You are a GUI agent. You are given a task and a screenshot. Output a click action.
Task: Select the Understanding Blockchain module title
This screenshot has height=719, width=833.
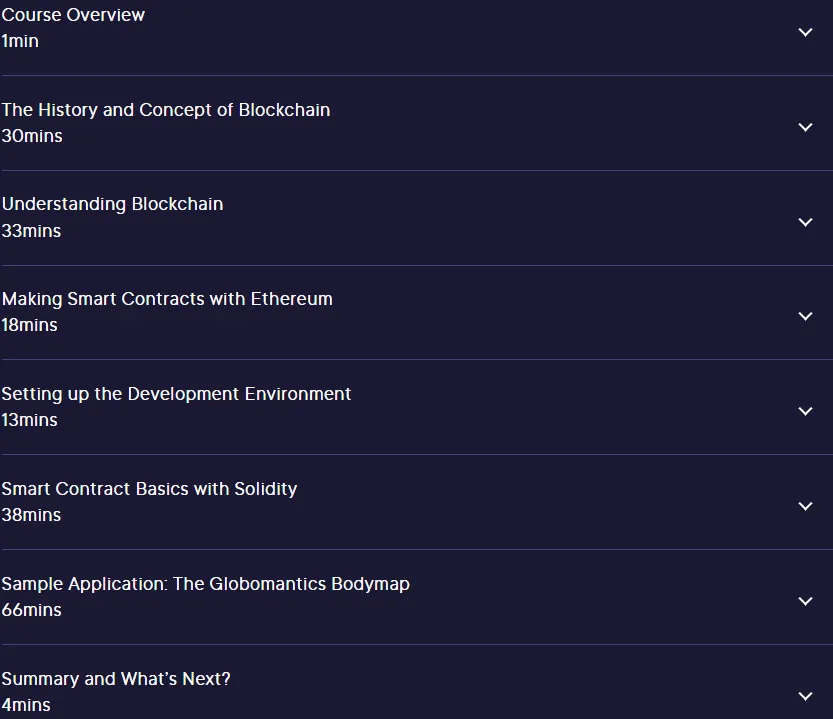point(112,204)
